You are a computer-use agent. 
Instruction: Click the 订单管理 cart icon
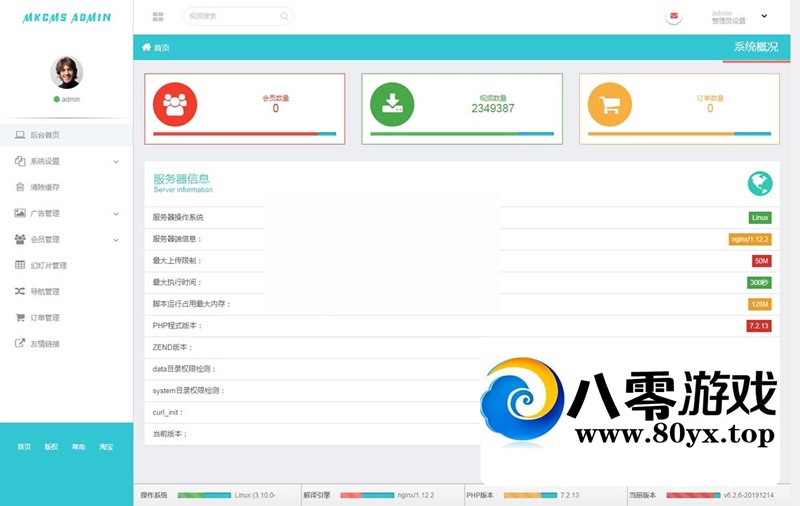pyautogui.click(x=20, y=317)
